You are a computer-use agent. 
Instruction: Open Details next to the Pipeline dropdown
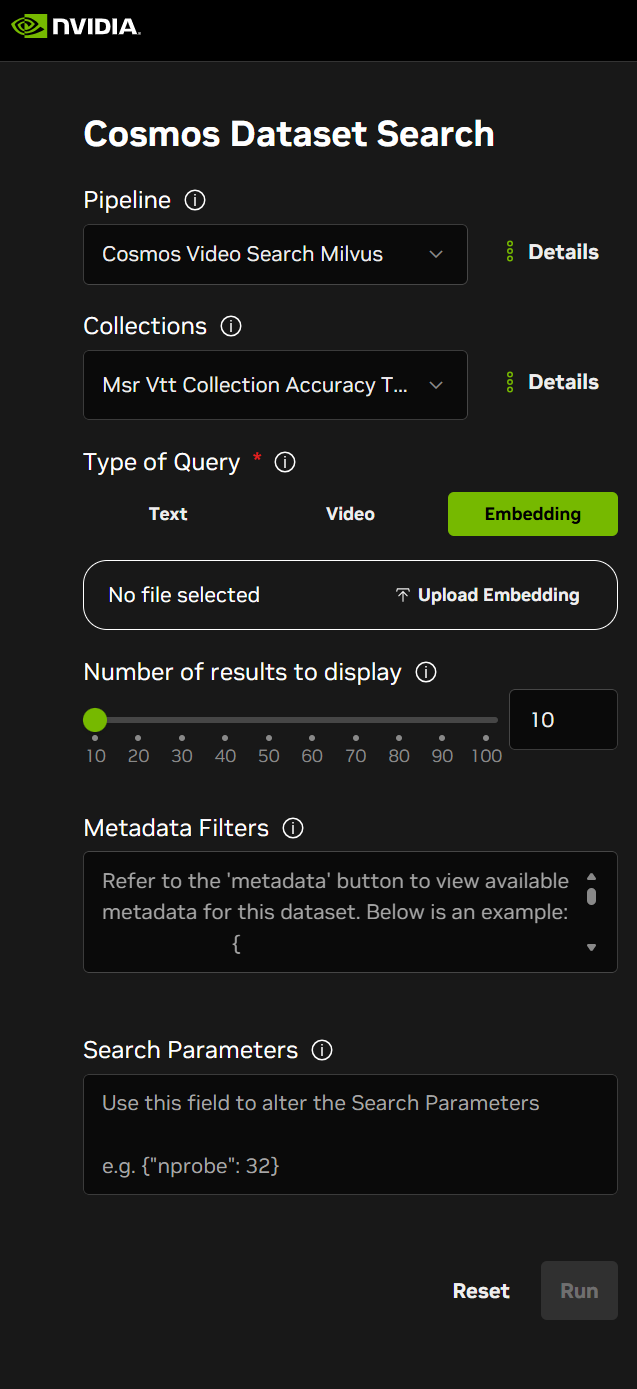tap(553, 252)
